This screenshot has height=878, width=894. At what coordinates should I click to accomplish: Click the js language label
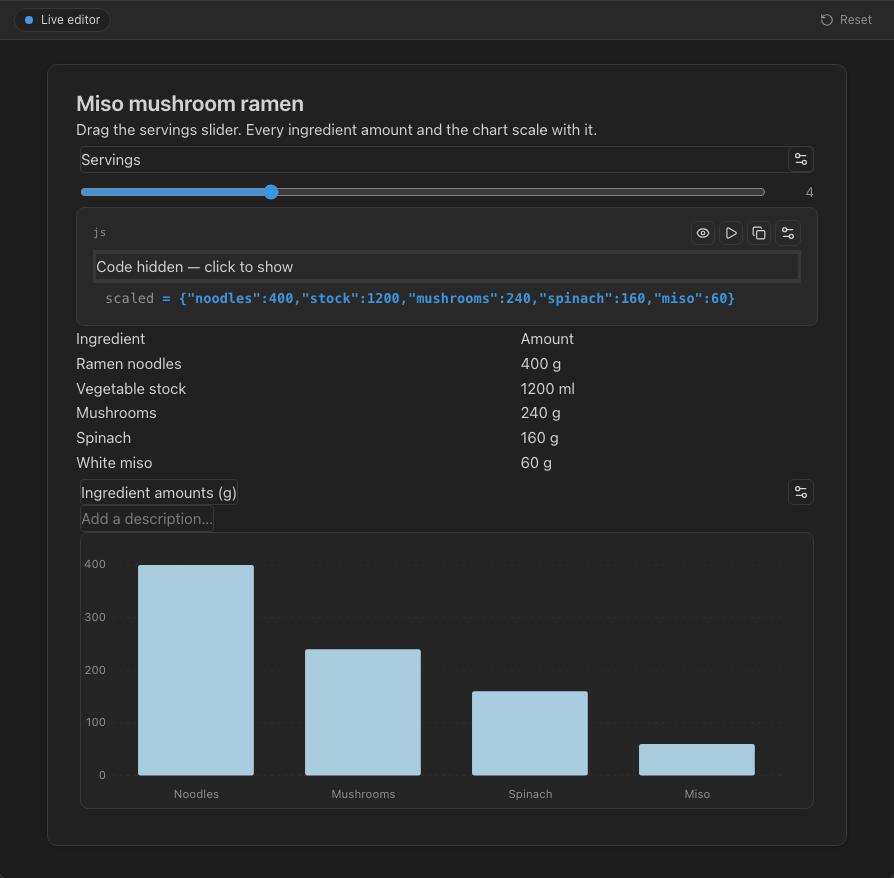[x=100, y=232]
